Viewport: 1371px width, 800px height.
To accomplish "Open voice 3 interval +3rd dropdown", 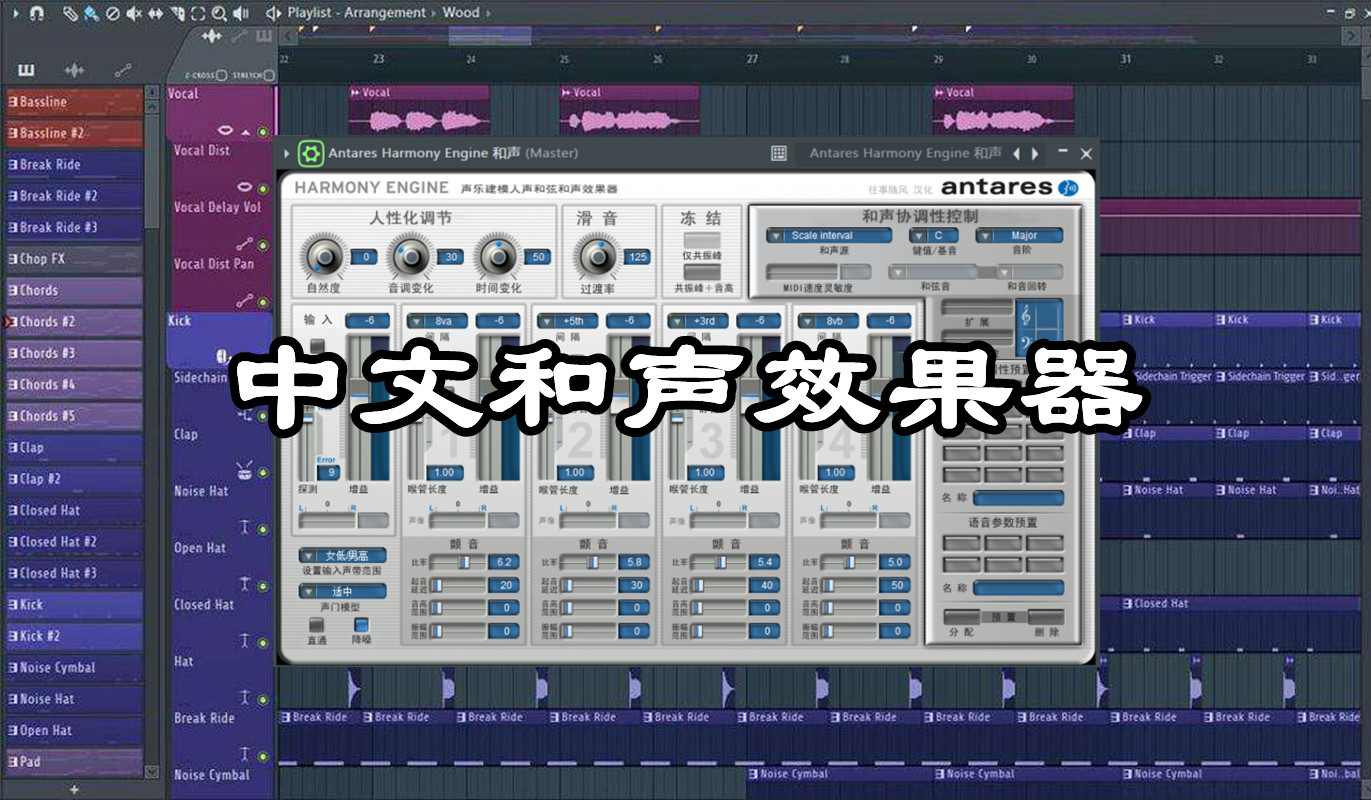I will pyautogui.click(x=697, y=321).
